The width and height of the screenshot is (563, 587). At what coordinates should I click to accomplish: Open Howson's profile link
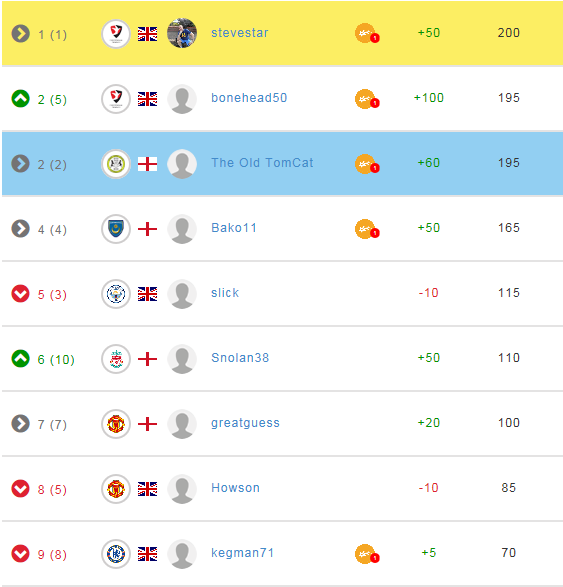coord(235,488)
